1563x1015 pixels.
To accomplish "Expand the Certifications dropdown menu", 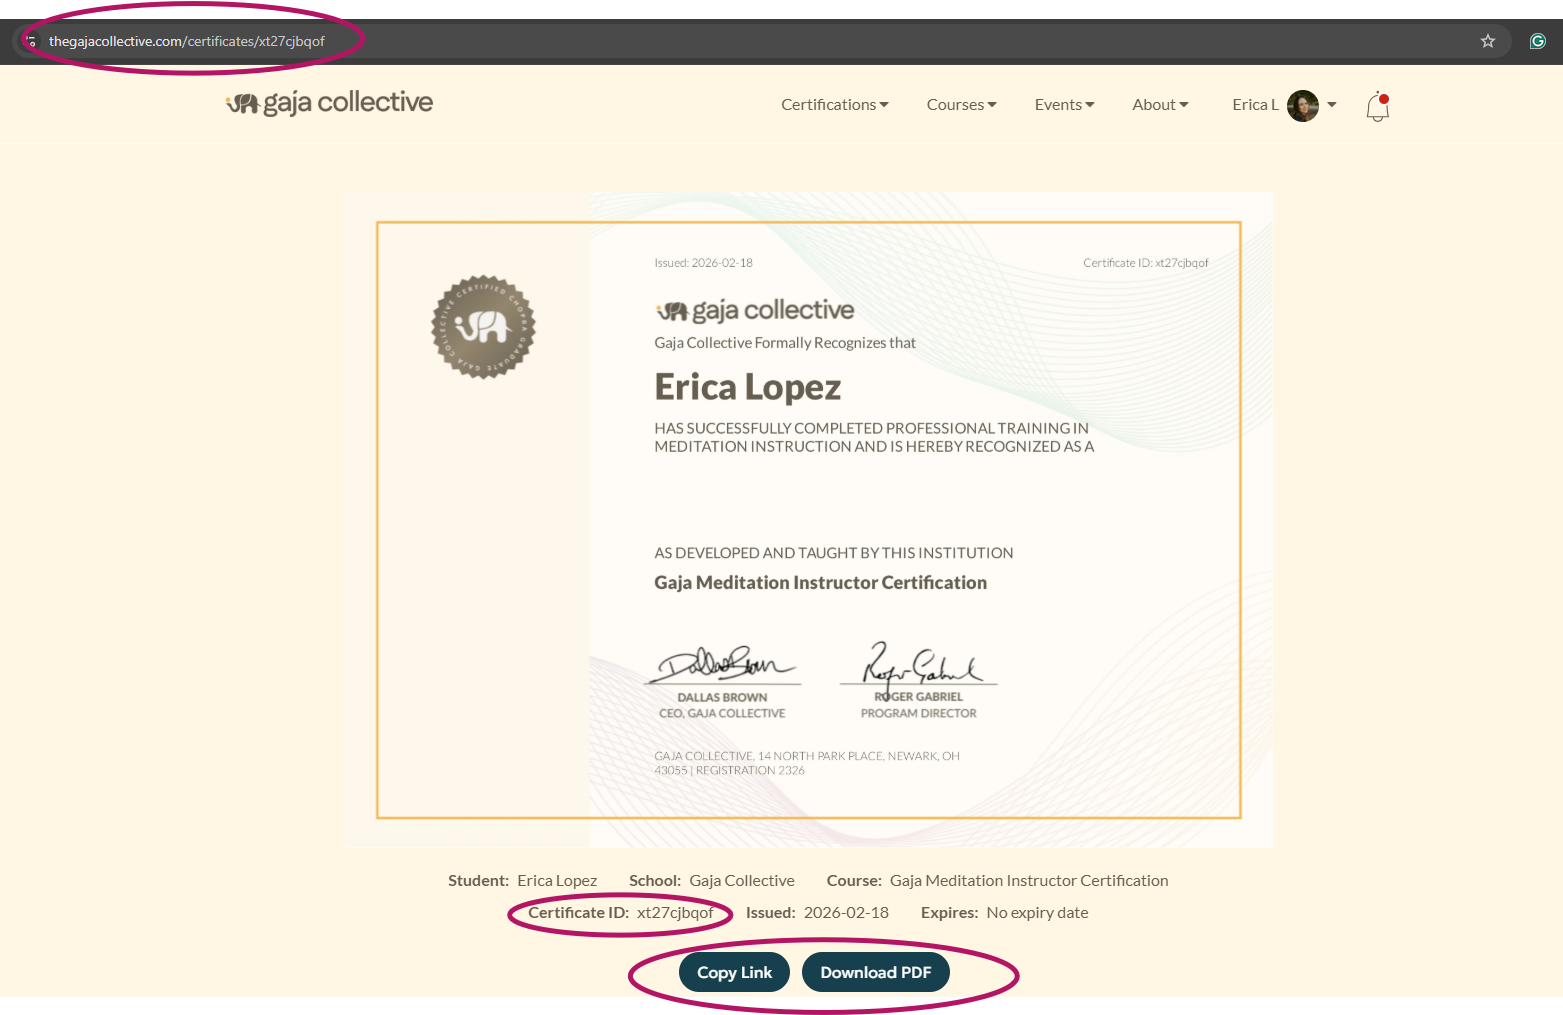I will 834,105.
